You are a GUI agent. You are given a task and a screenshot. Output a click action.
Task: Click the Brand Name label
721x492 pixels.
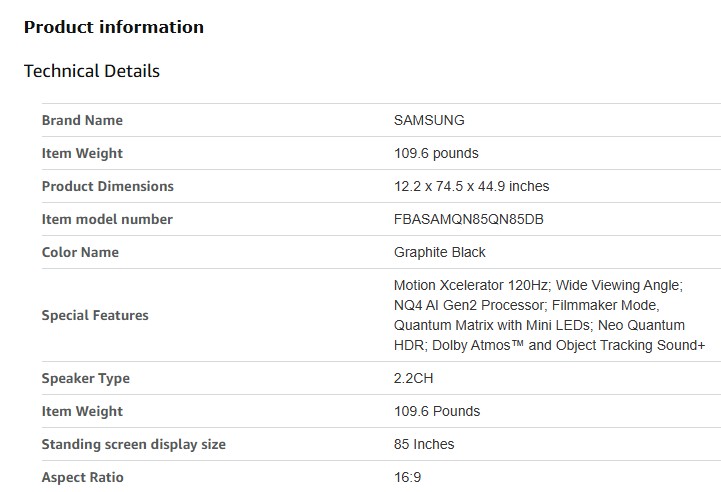click(x=82, y=120)
